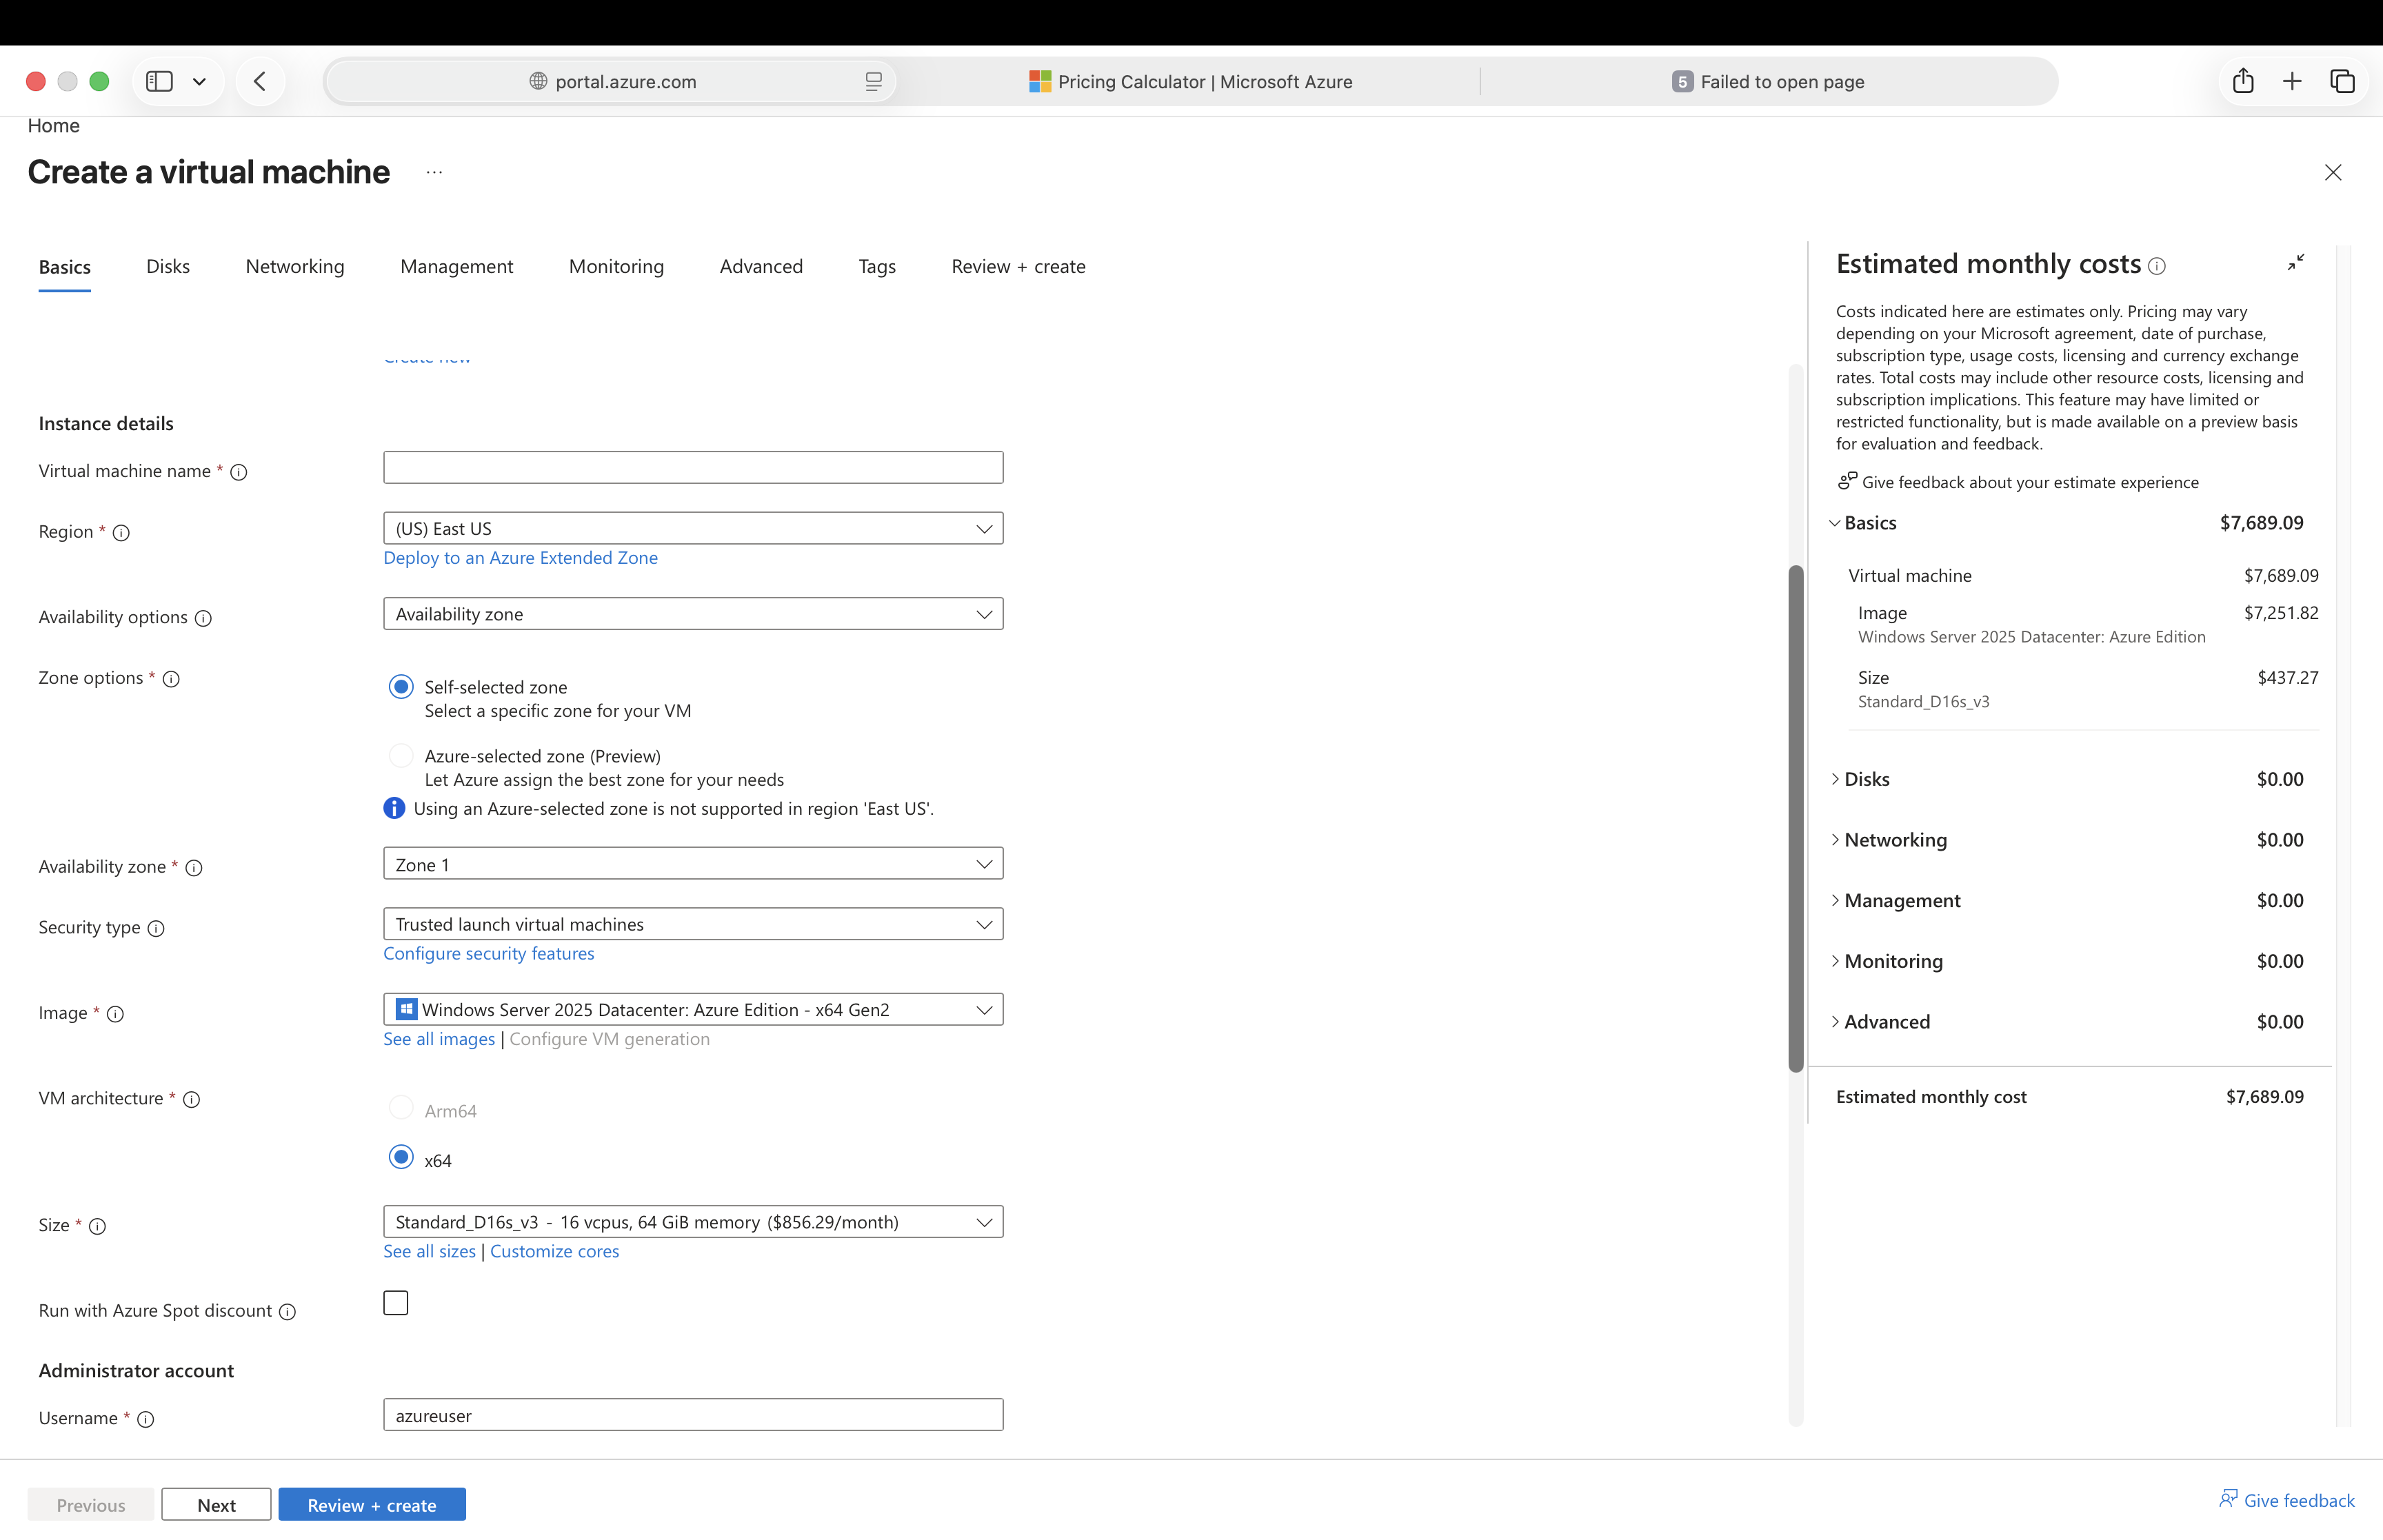Open the Image dropdown with Windows Server 2025
This screenshot has height=1540, width=2383.
click(693, 1009)
